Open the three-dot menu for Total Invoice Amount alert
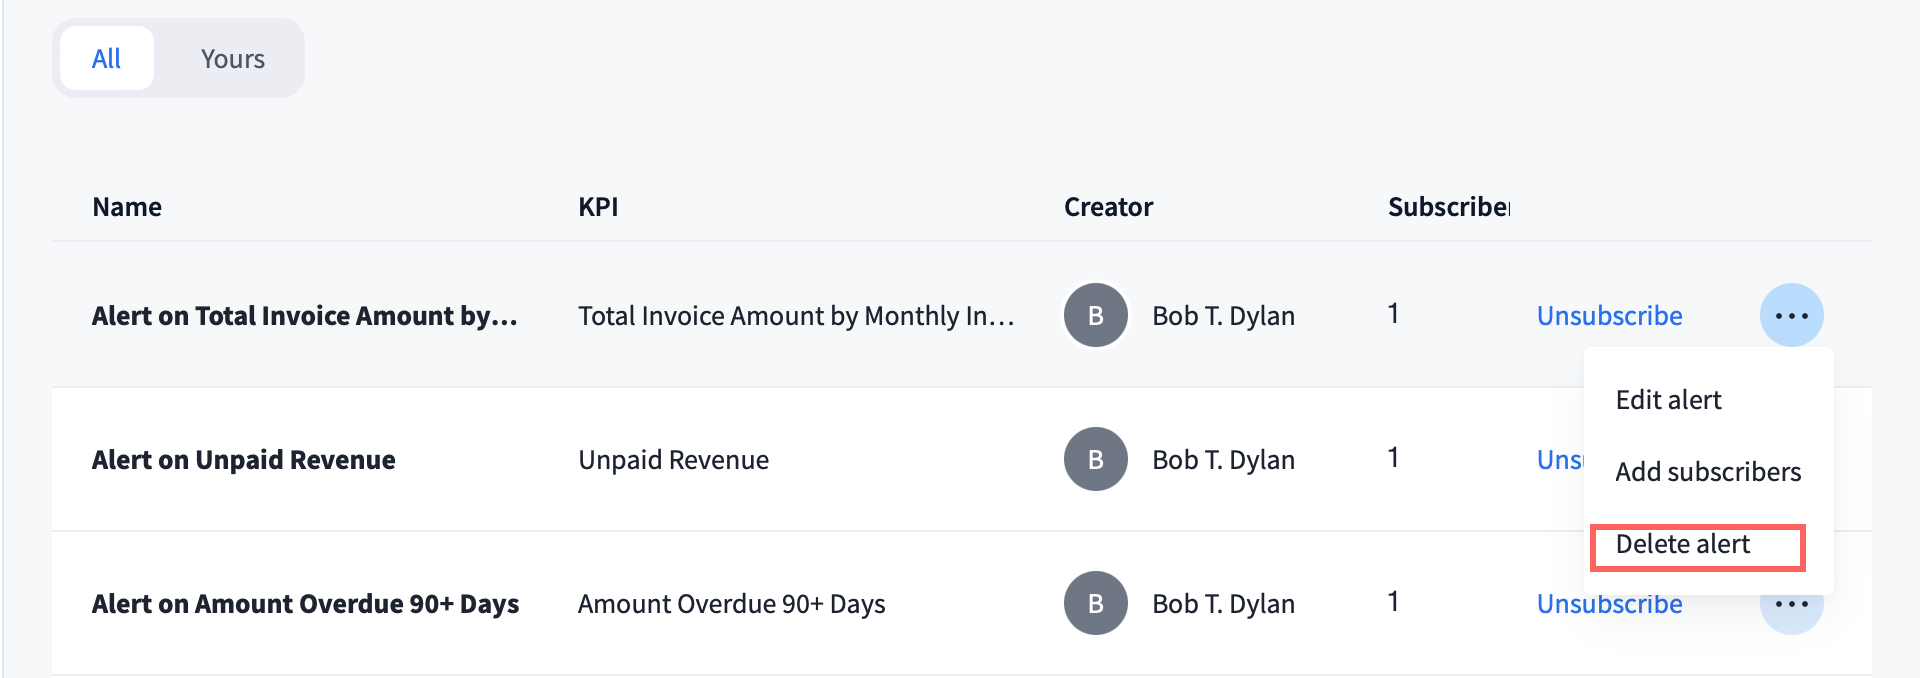Screen dimensions: 1920x678 1791,315
